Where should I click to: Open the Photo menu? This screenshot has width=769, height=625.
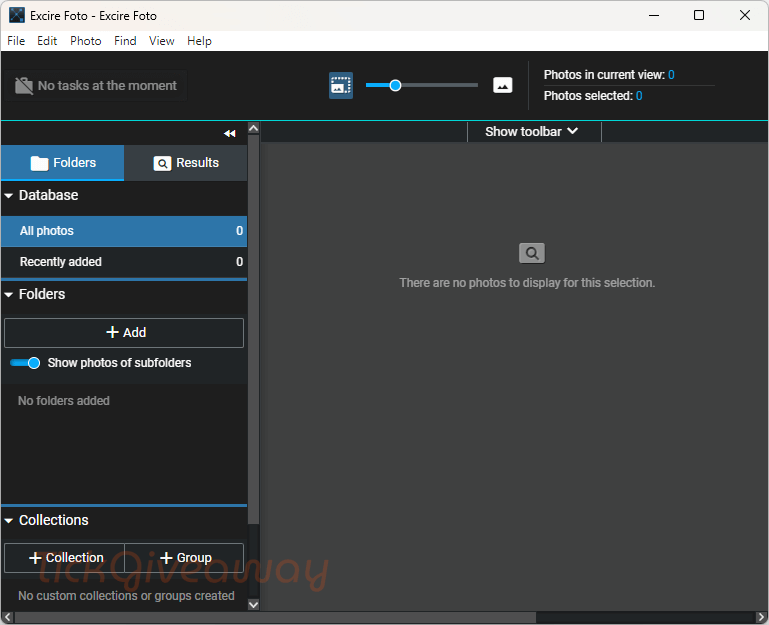pyautogui.click(x=86, y=41)
